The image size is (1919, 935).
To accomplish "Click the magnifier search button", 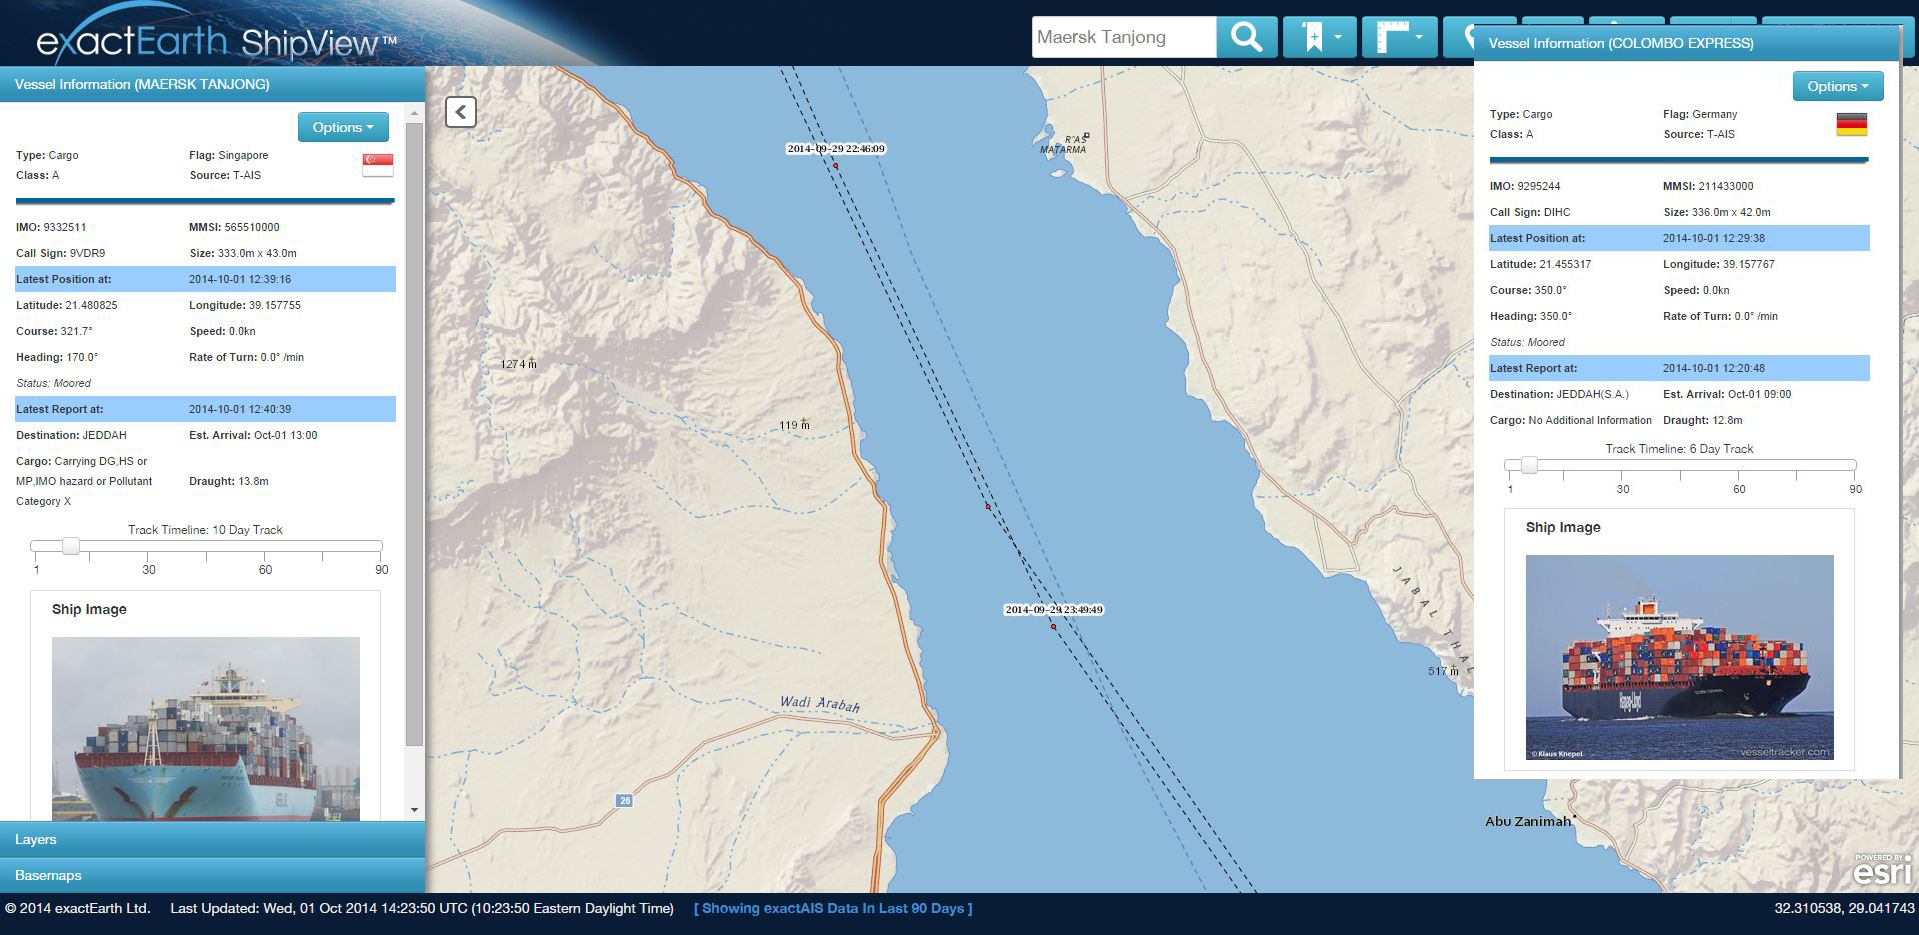I will 1246,38.
